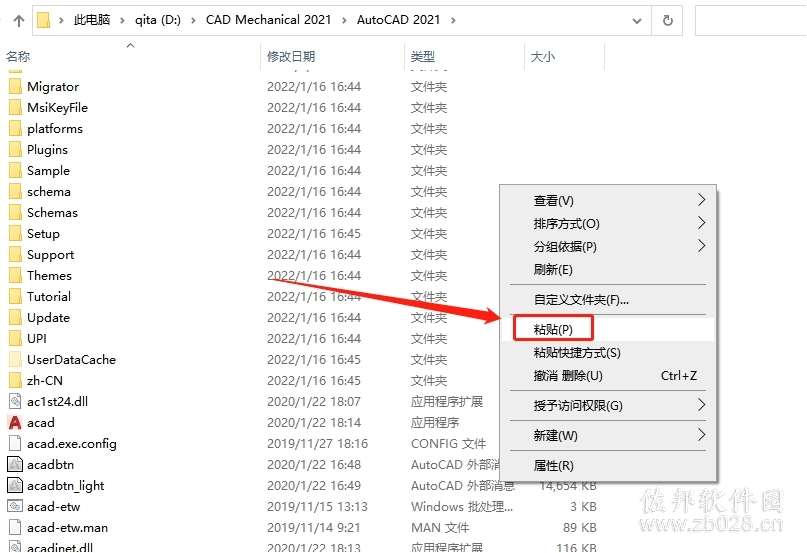
Task: Click the Migrator folder icon
Action: click(x=15, y=87)
